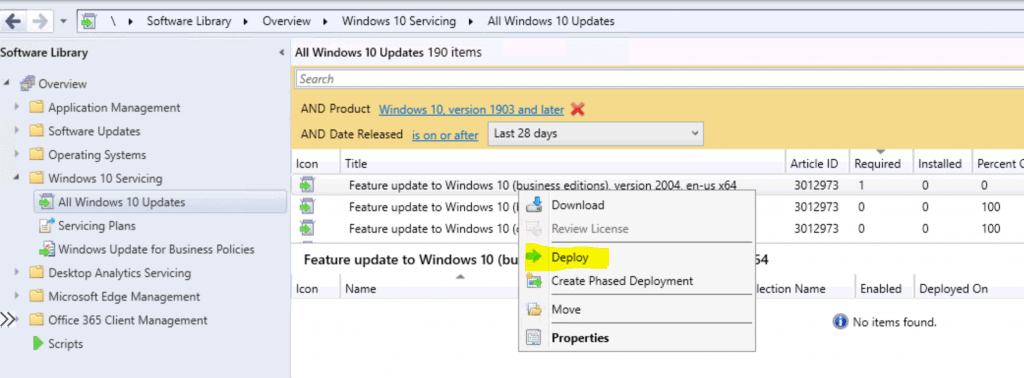
Task: Click the Application Management folder icon
Action: coord(37,107)
